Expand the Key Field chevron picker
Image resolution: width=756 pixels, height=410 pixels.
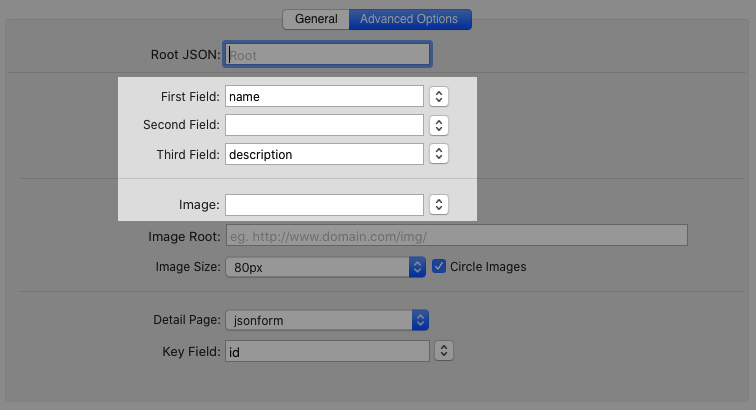445,351
